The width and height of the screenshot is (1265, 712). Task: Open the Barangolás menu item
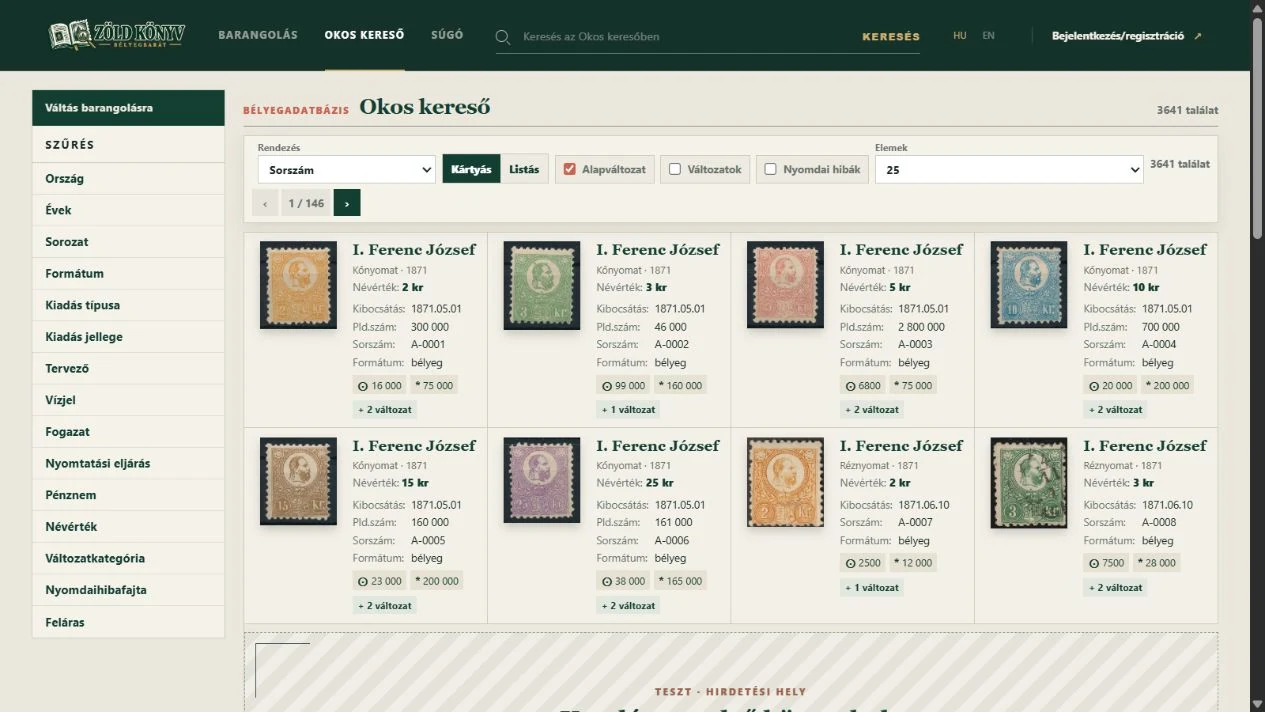point(258,35)
